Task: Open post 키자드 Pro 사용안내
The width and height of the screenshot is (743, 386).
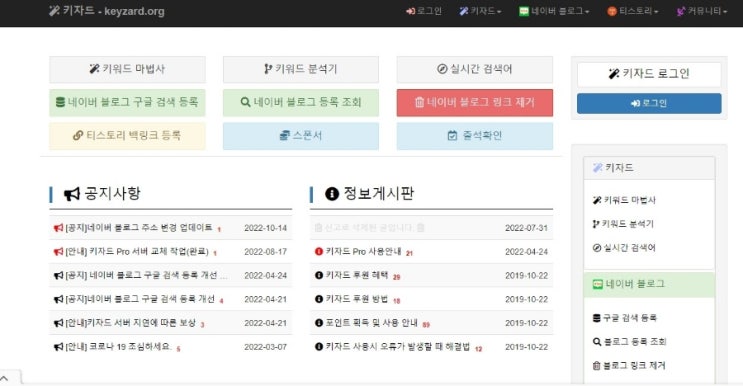Action: [x=363, y=251]
